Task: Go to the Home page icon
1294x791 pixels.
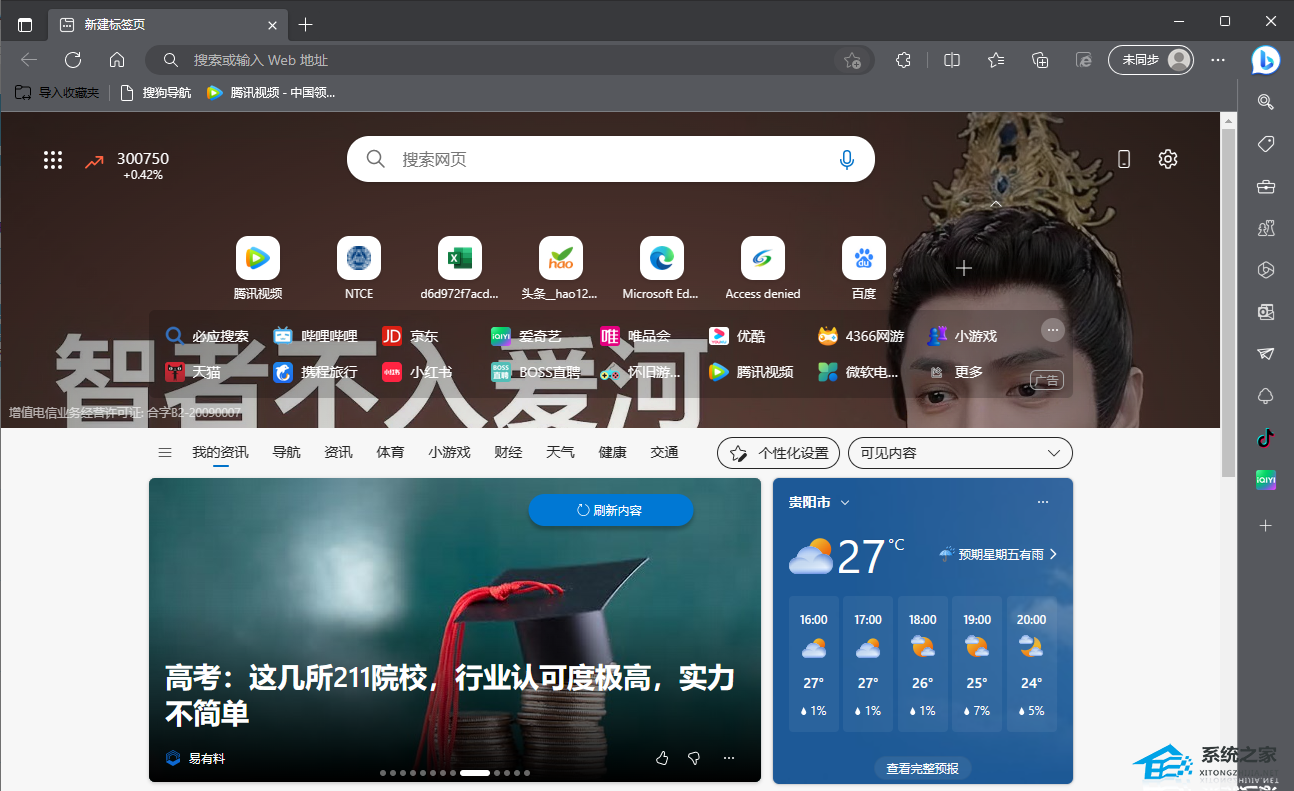Action: (117, 60)
